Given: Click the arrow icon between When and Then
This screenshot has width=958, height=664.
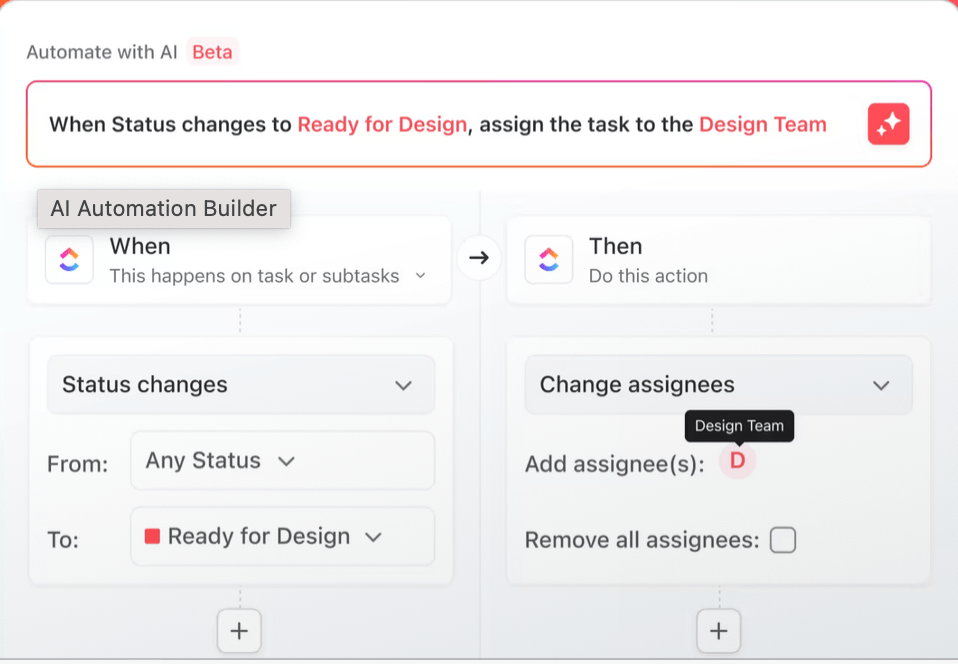Looking at the screenshot, I should [479, 258].
